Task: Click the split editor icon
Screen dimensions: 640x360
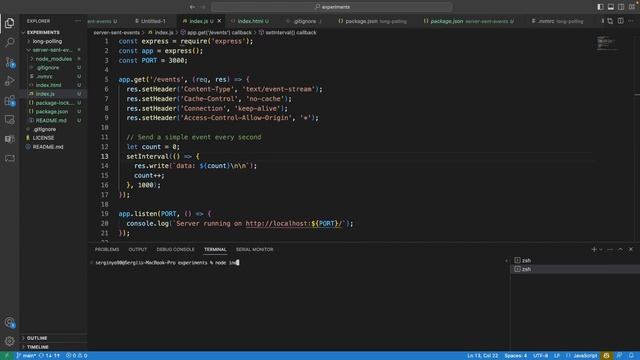Action: click(x=620, y=21)
